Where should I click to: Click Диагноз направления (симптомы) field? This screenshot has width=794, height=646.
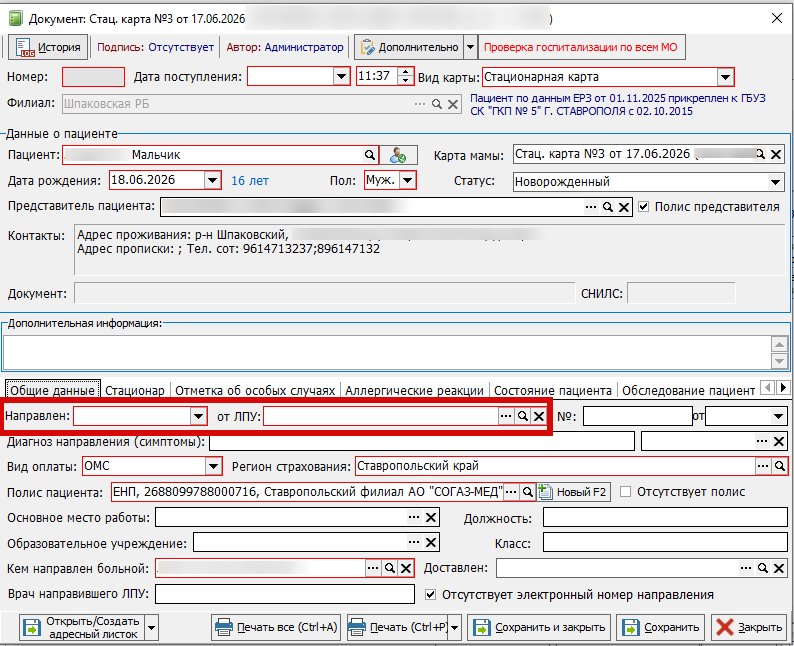(422, 441)
